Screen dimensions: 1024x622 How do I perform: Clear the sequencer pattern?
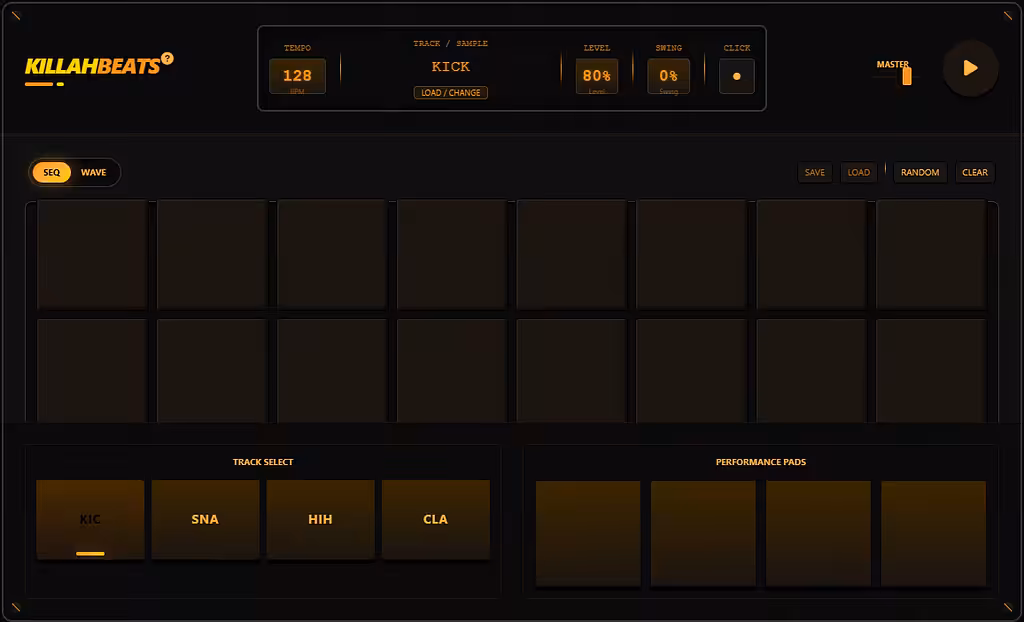[x=974, y=172]
